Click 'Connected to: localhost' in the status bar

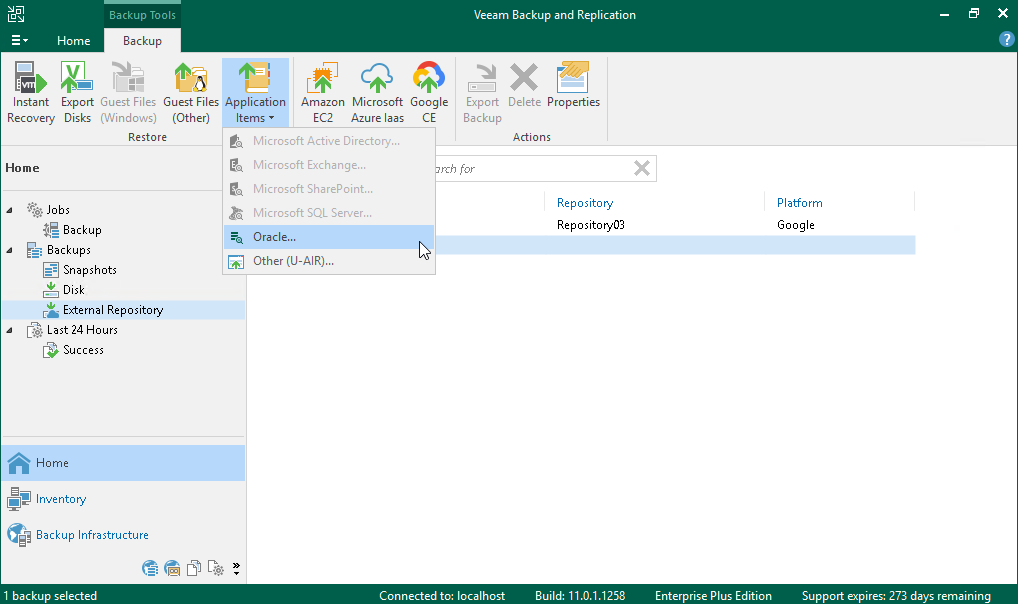click(x=442, y=596)
